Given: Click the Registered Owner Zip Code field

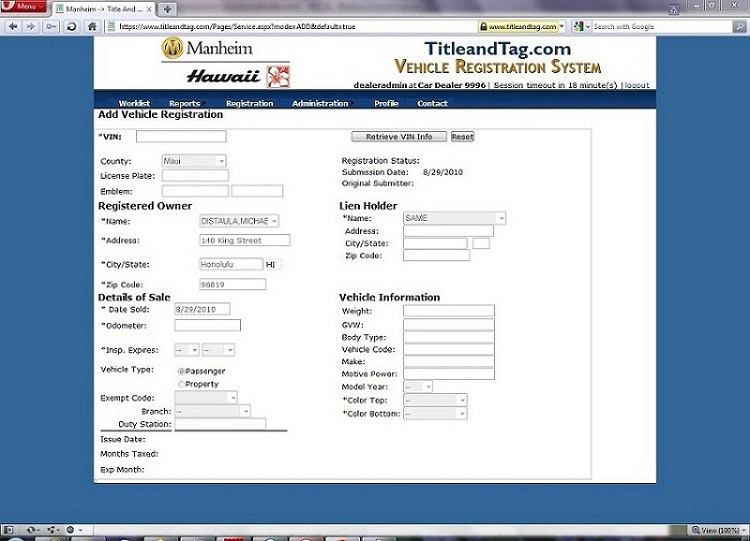Looking at the screenshot, I should pos(232,285).
